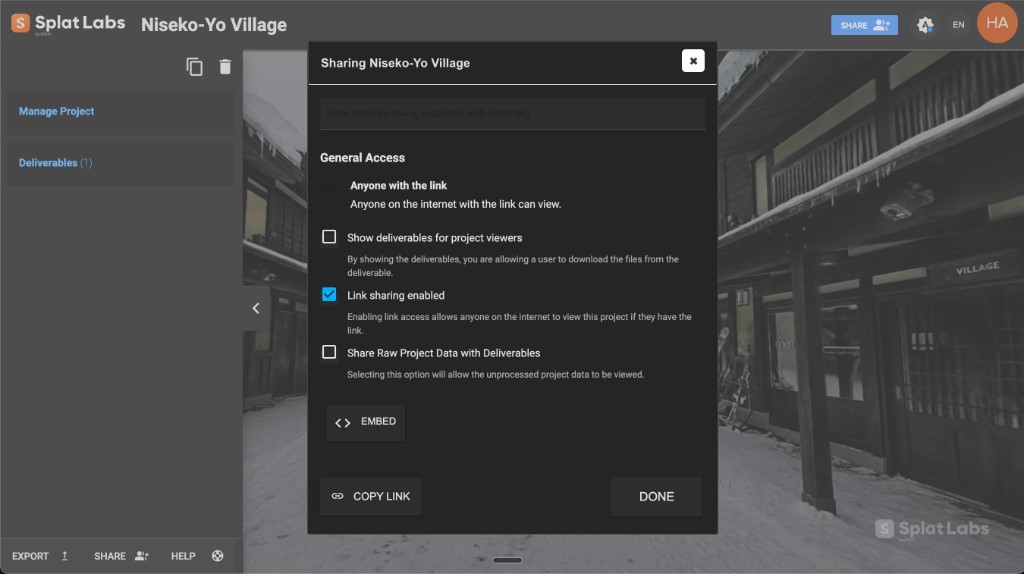This screenshot has width=1024, height=574.
Task: Open the EN language selector
Action: tap(958, 25)
